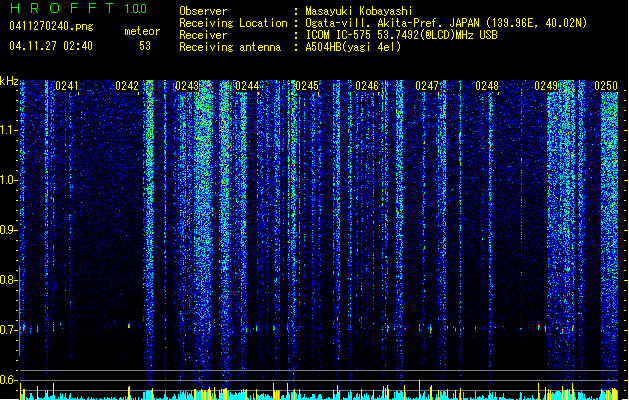This screenshot has width=629, height=400.
Task: Click observer name Masayuki Kobayashi
Action: 359,11
